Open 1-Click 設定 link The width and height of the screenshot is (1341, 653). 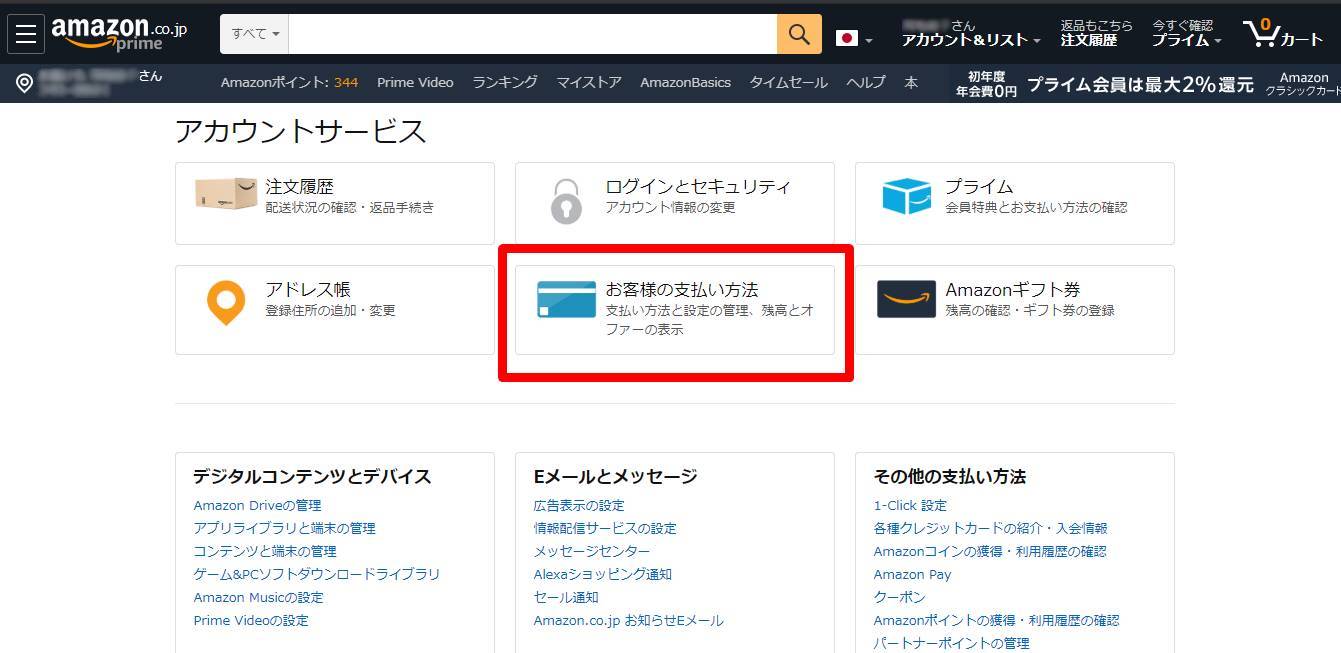point(910,506)
